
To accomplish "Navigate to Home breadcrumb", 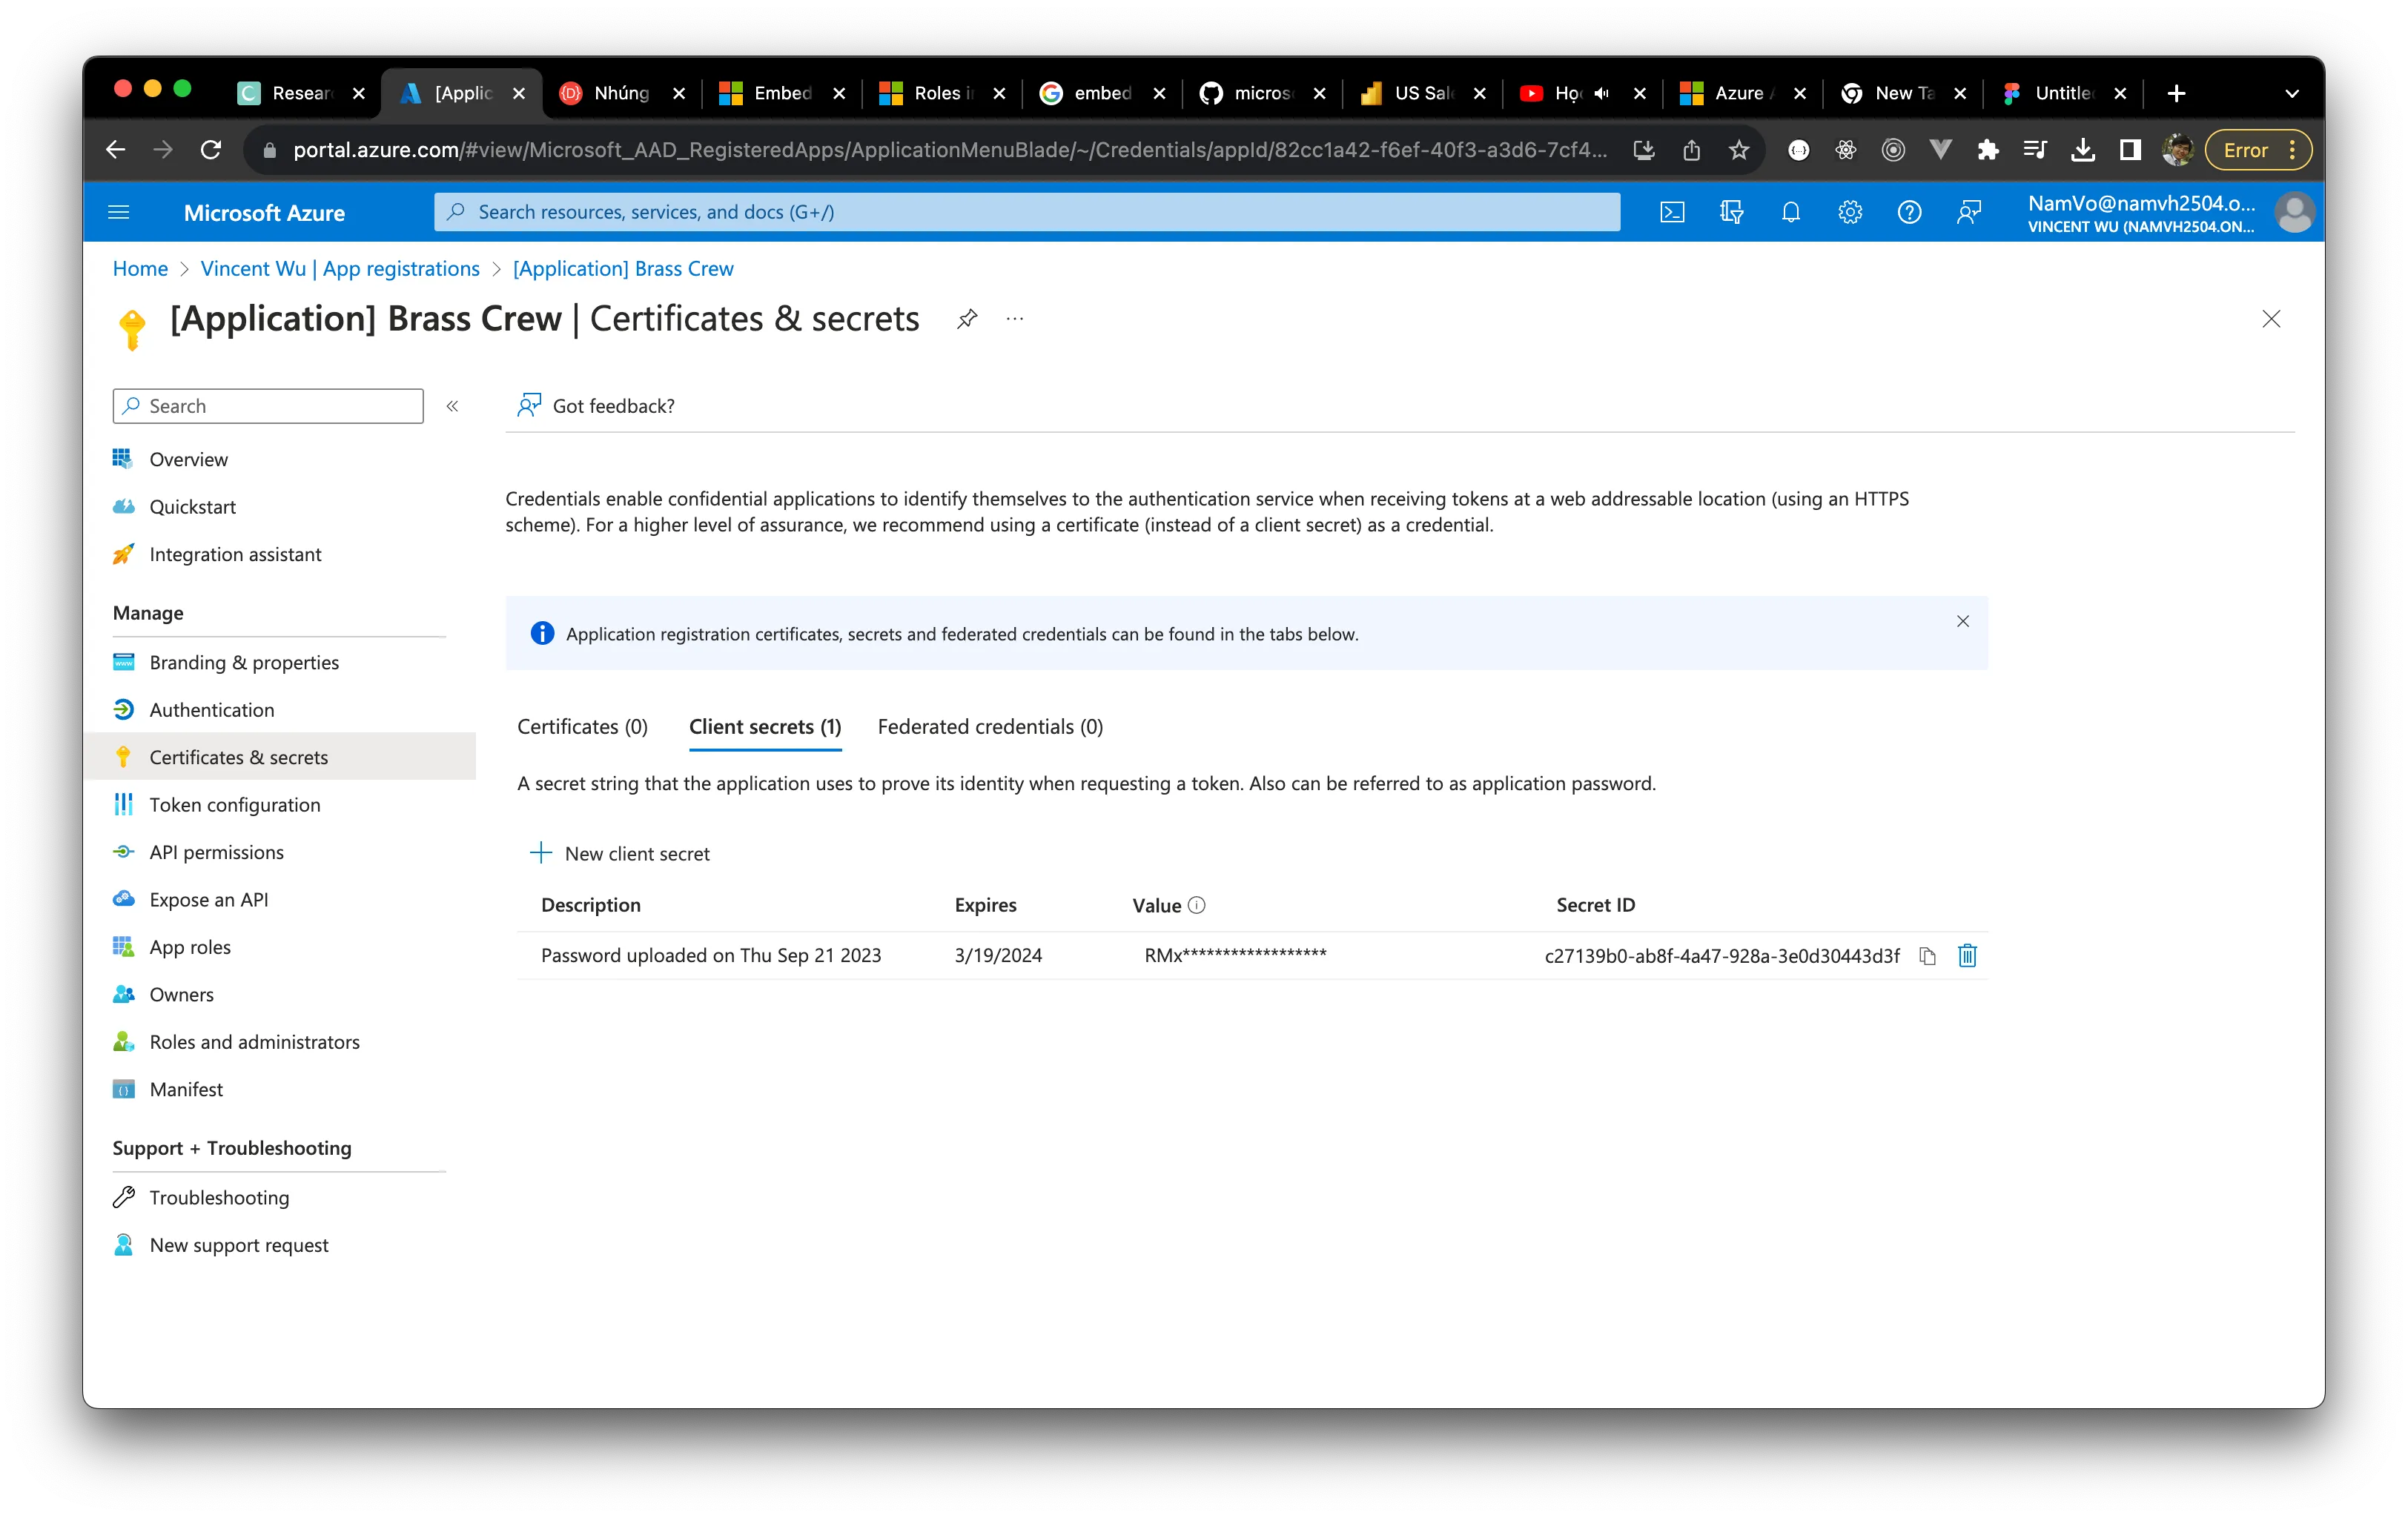I will (x=139, y=268).
